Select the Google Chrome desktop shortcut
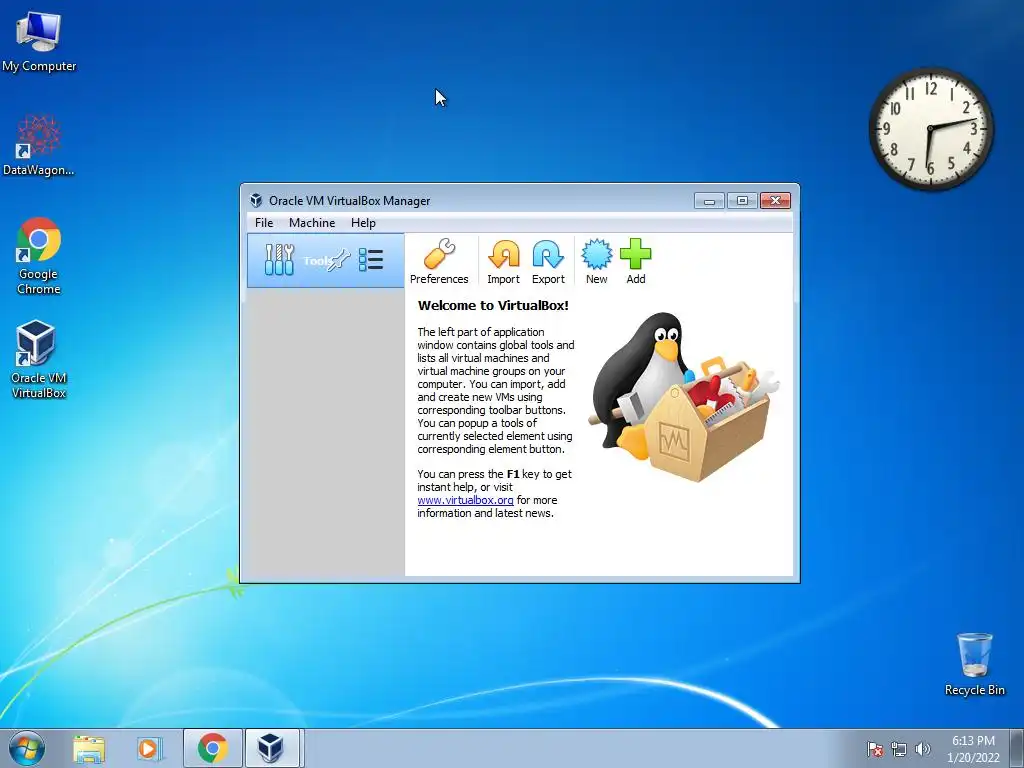1024x768 pixels. pyautogui.click(x=39, y=256)
